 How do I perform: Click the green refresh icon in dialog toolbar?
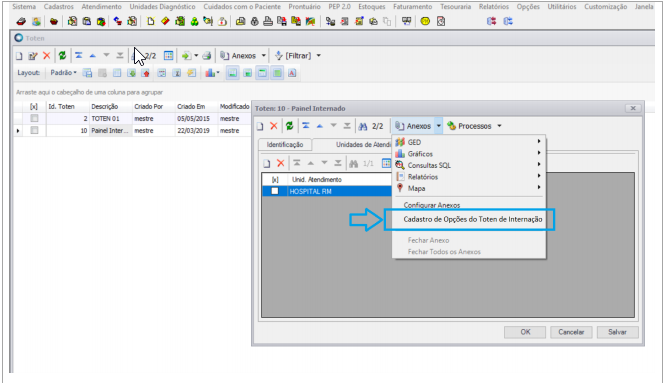tap(290, 126)
